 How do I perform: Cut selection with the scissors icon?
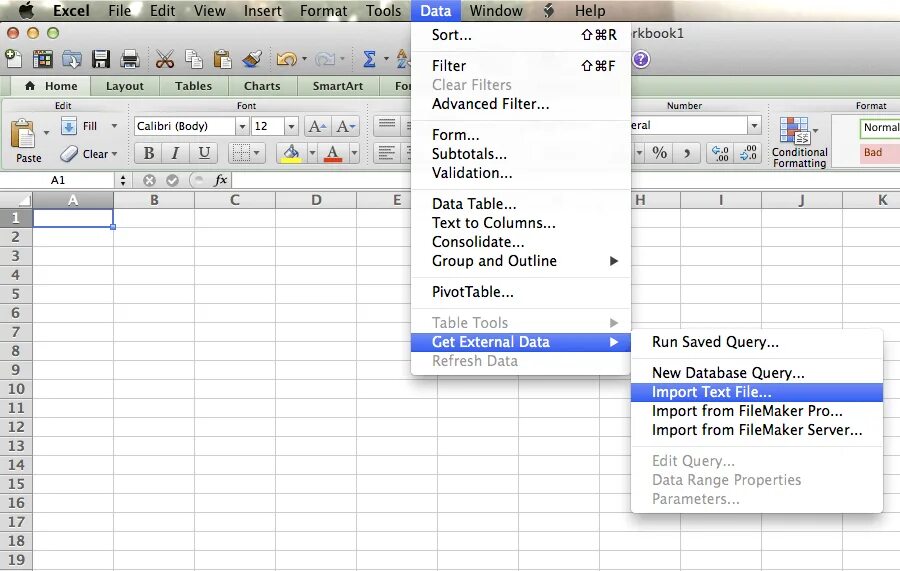point(165,59)
